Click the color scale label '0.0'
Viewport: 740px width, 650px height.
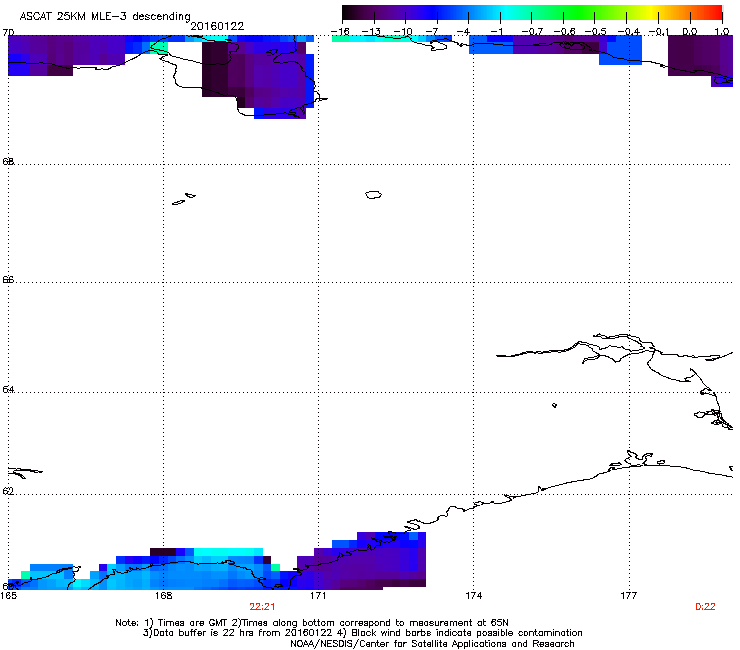(690, 32)
